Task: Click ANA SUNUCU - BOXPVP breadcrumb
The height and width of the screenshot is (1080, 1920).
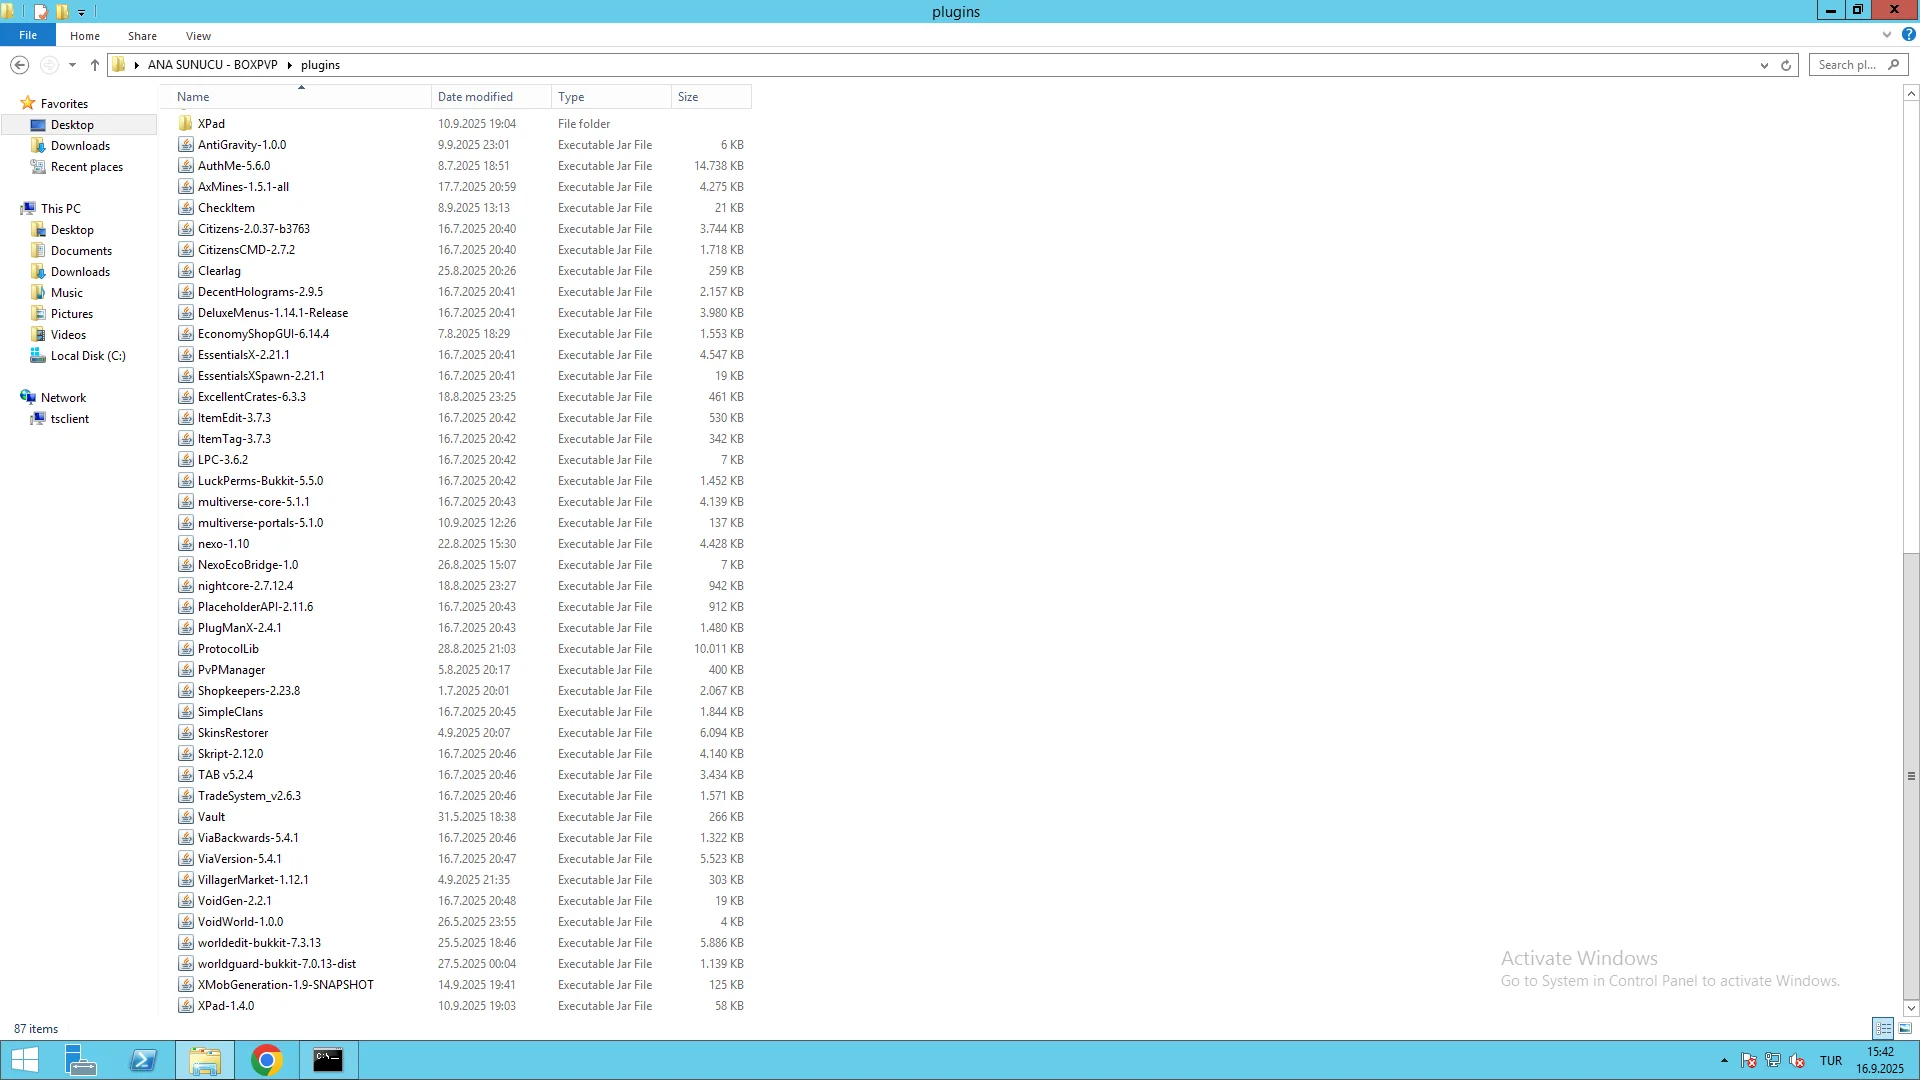Action: point(213,65)
